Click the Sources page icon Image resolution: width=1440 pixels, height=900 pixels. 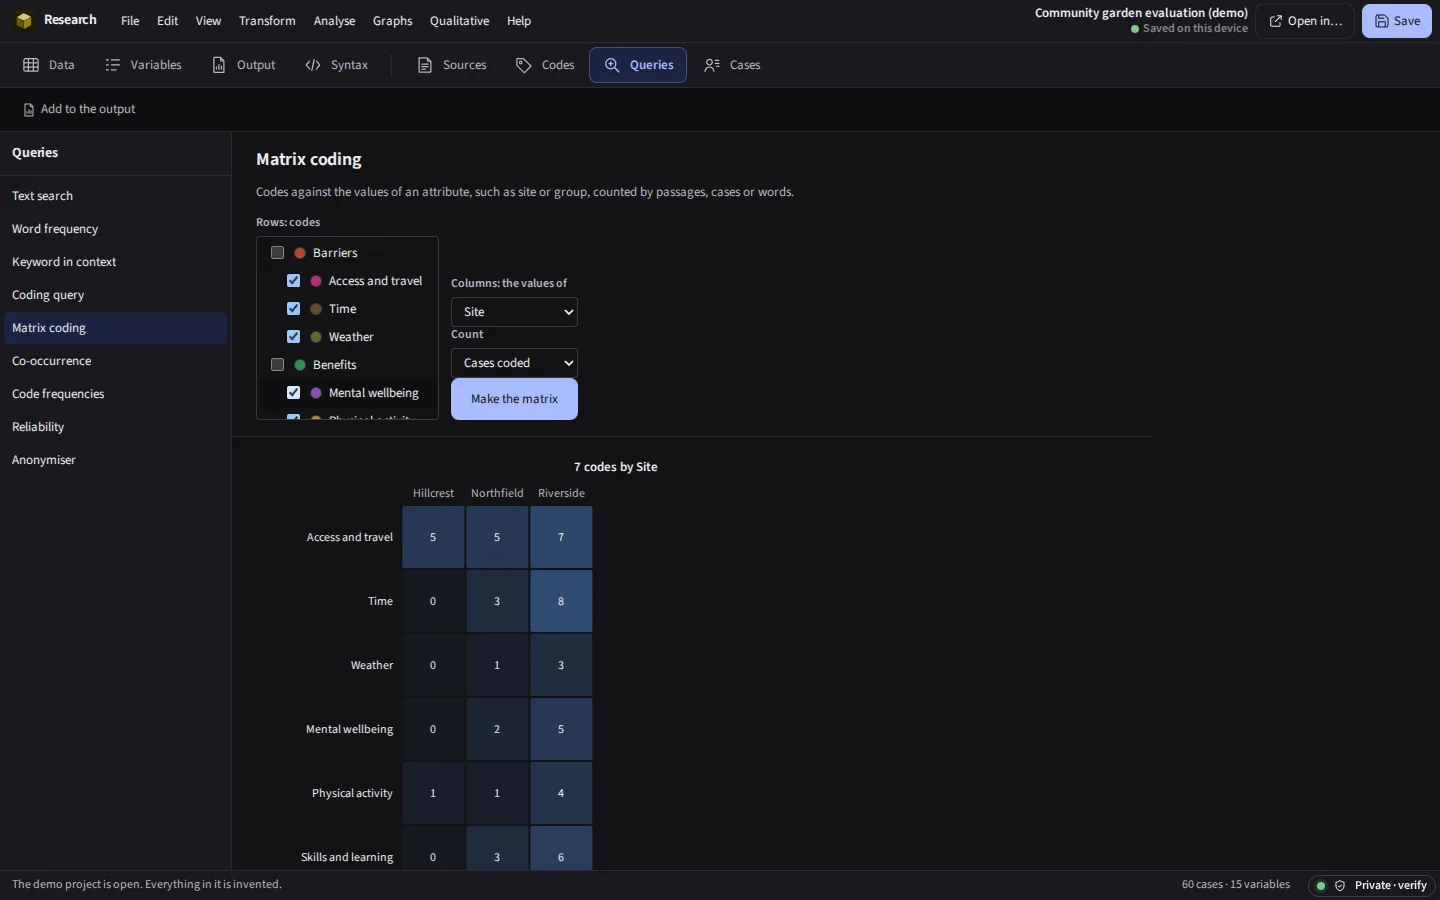[425, 65]
